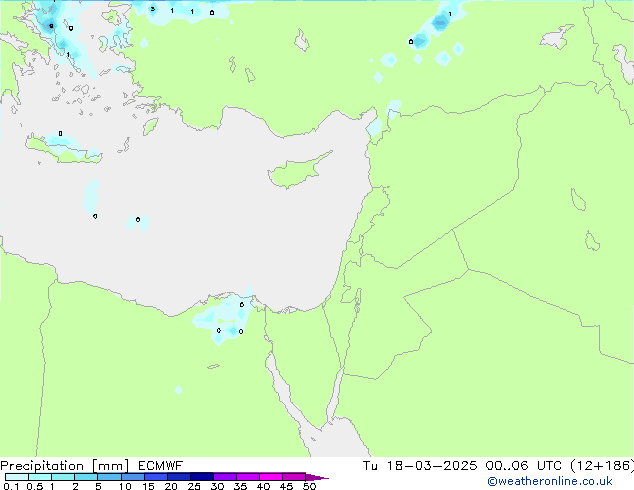Click the 40–45 mm magenta legend swatch
This screenshot has width=634, height=490.
271,477
